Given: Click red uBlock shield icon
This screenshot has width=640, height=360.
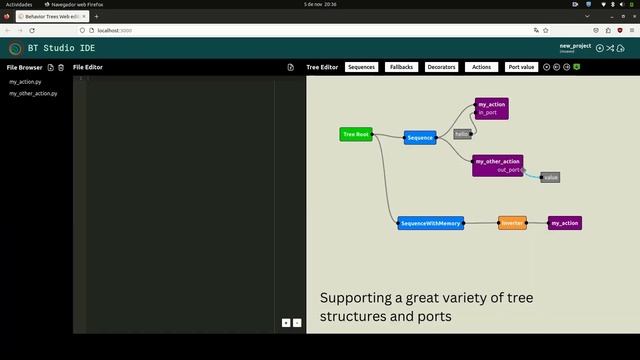Looking at the screenshot, I should [620, 31].
